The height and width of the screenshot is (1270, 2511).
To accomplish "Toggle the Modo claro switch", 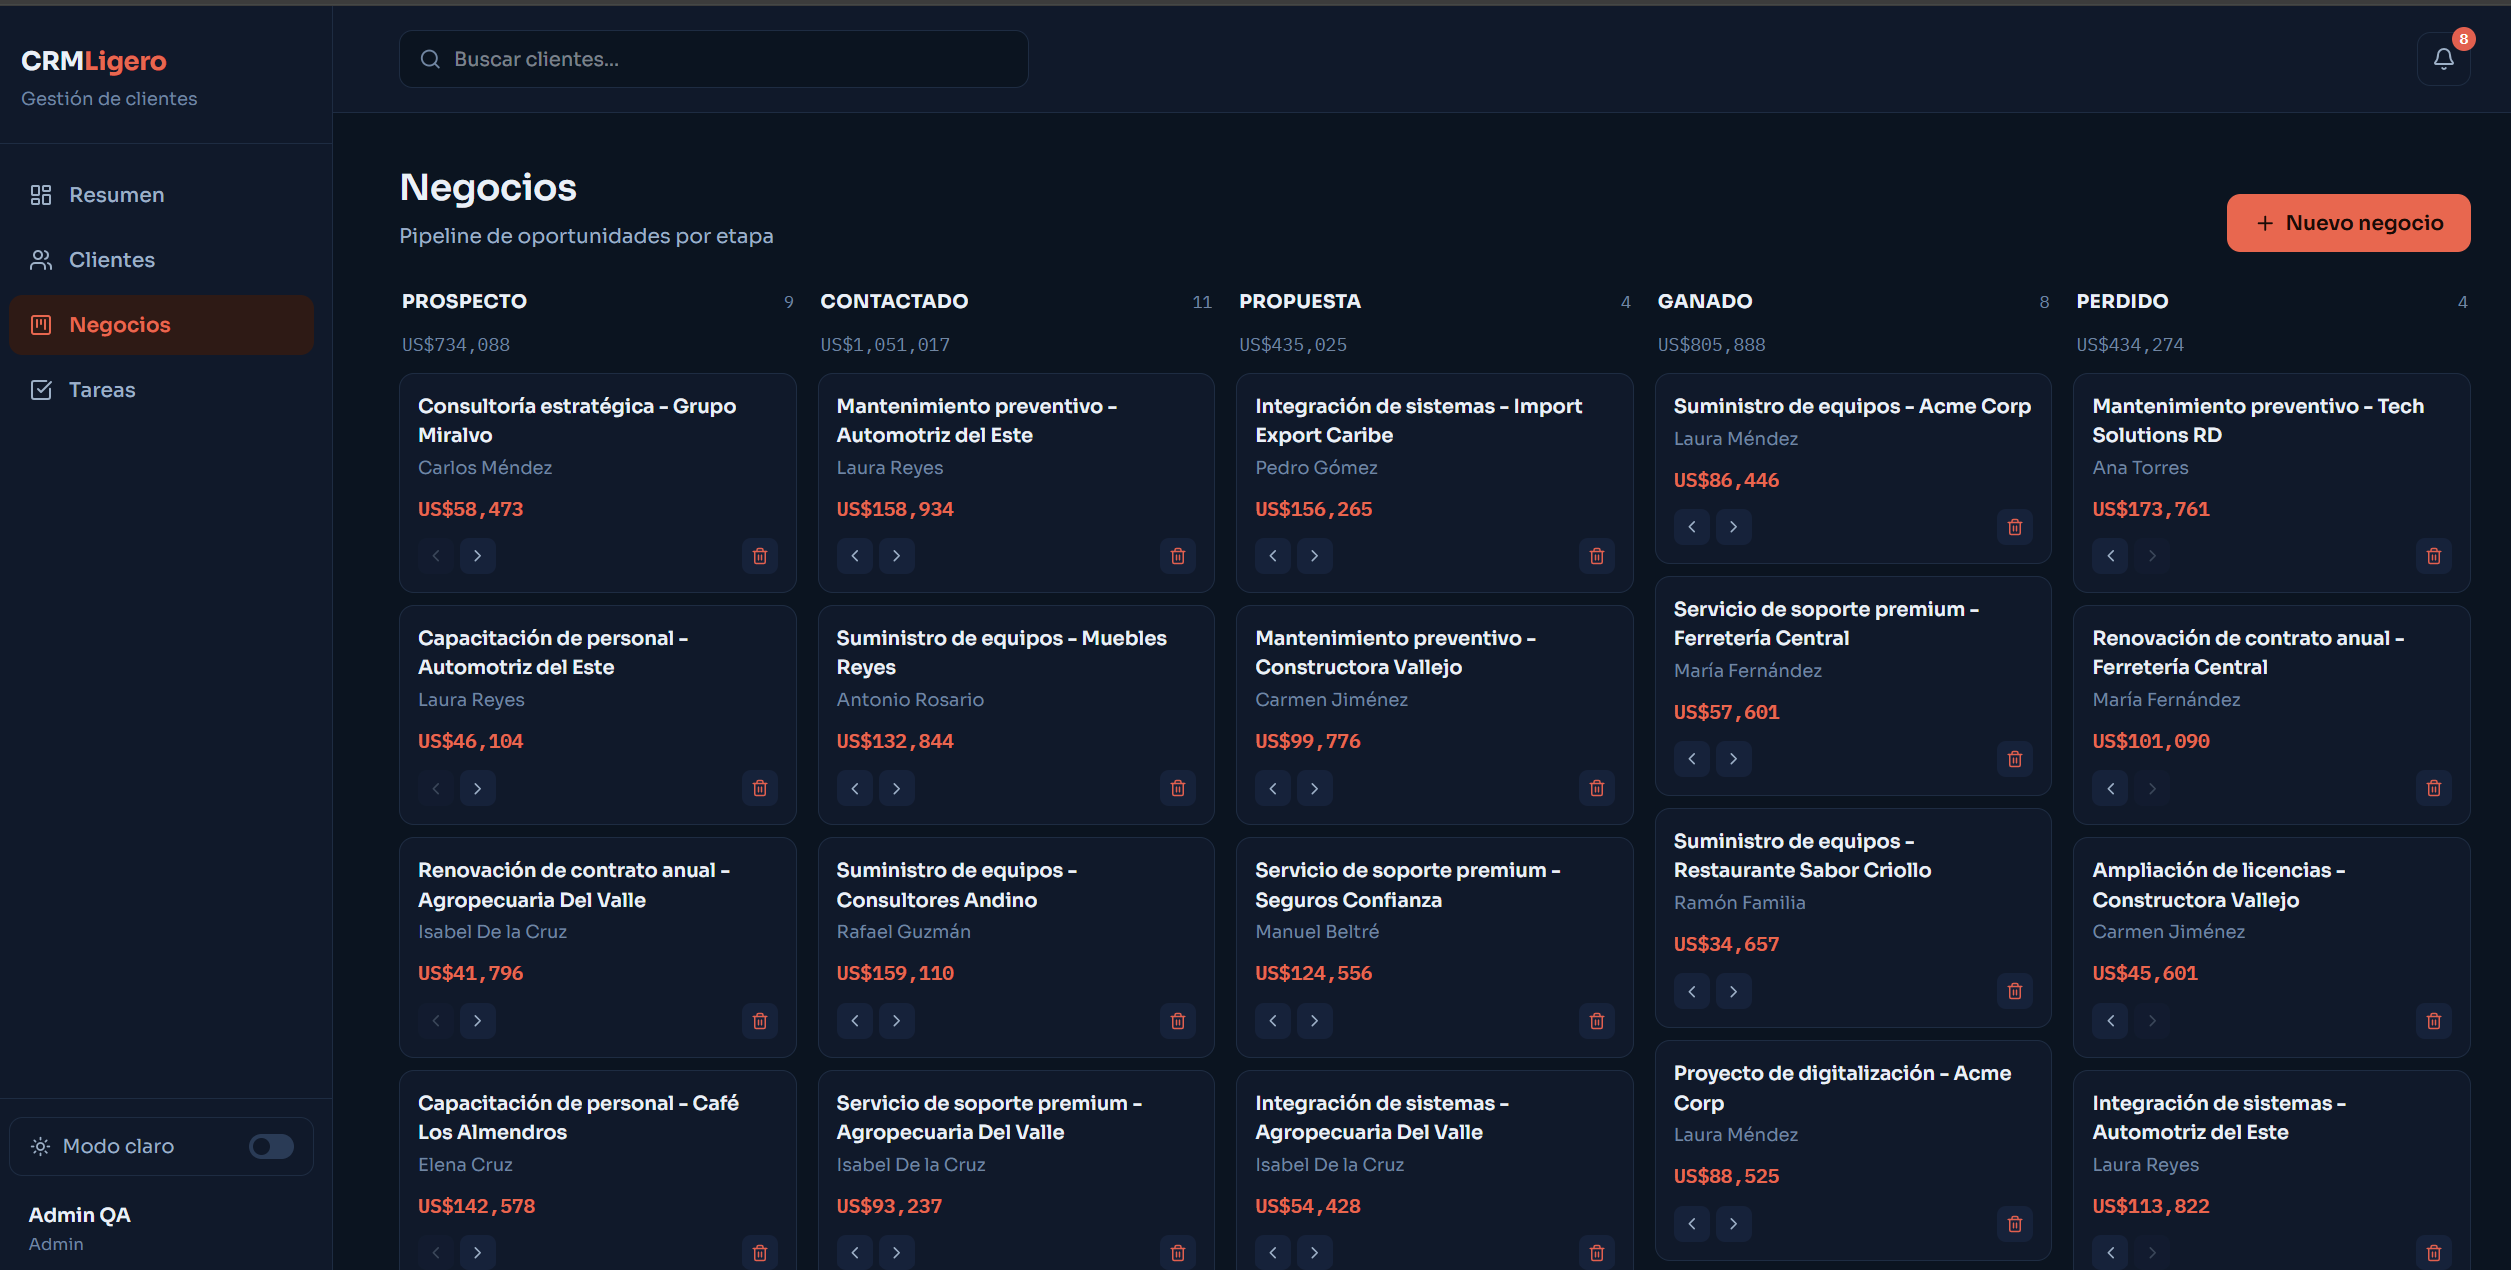I will (271, 1146).
